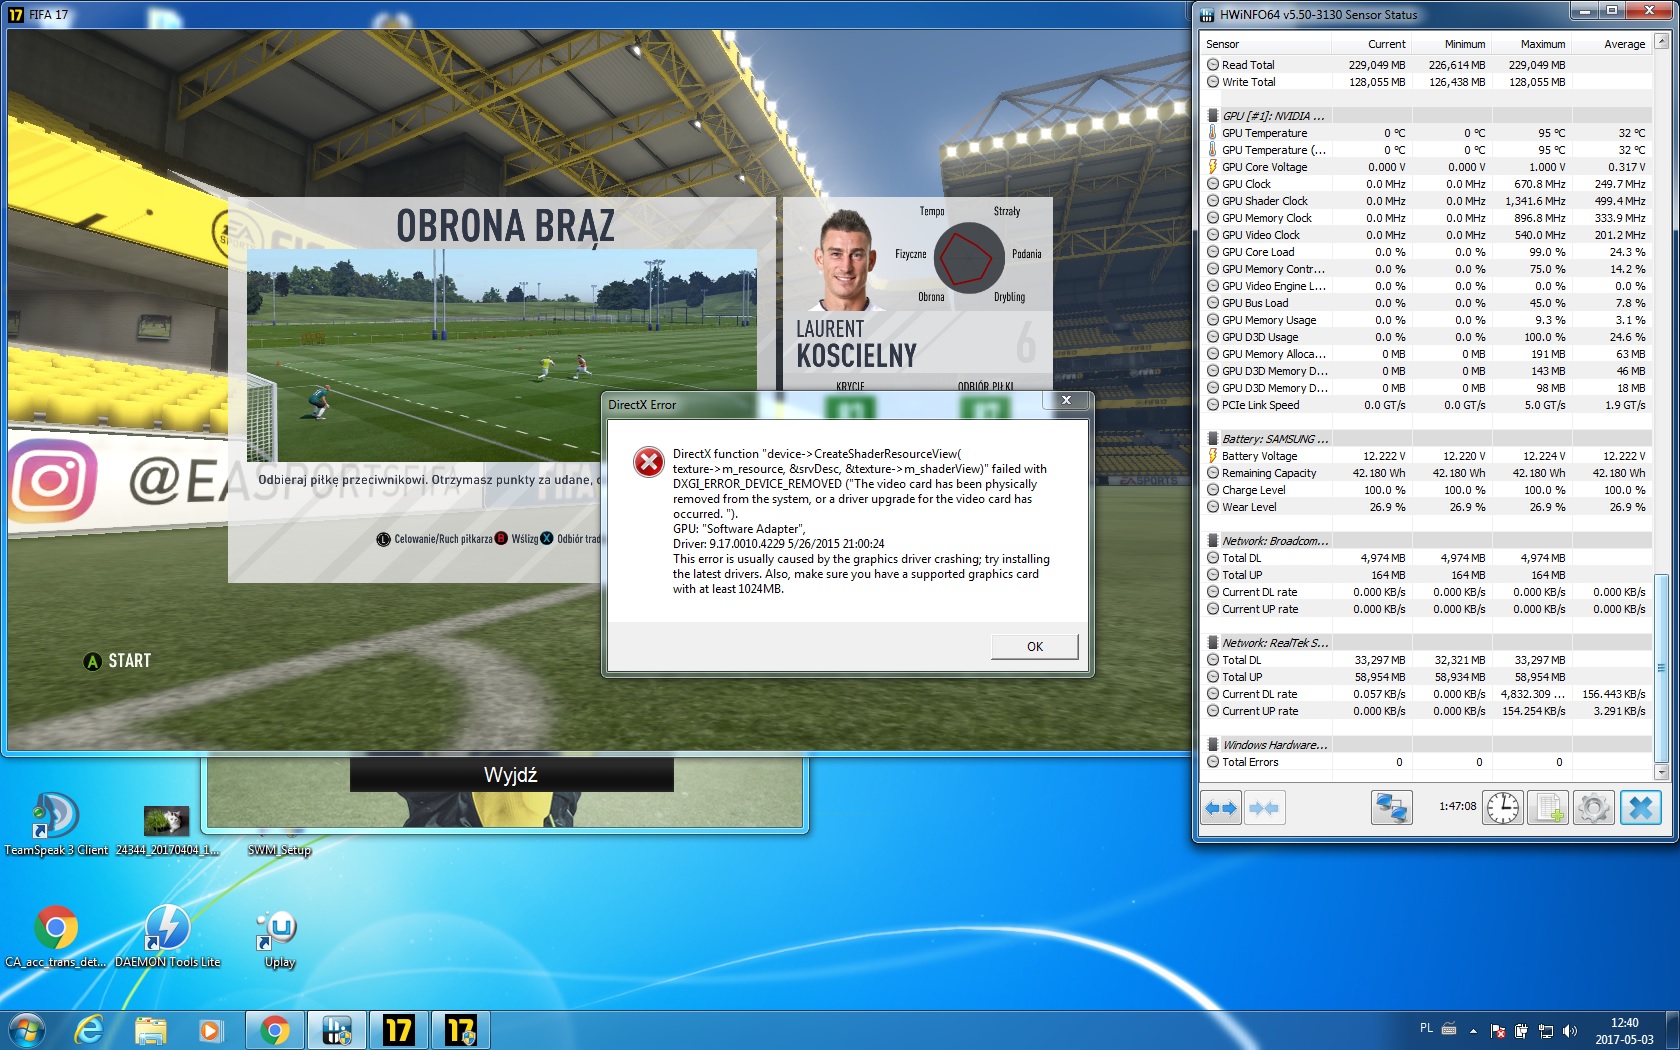1680x1050 pixels.
Task: Start logging with the sheet plus icon
Action: tap(1548, 808)
